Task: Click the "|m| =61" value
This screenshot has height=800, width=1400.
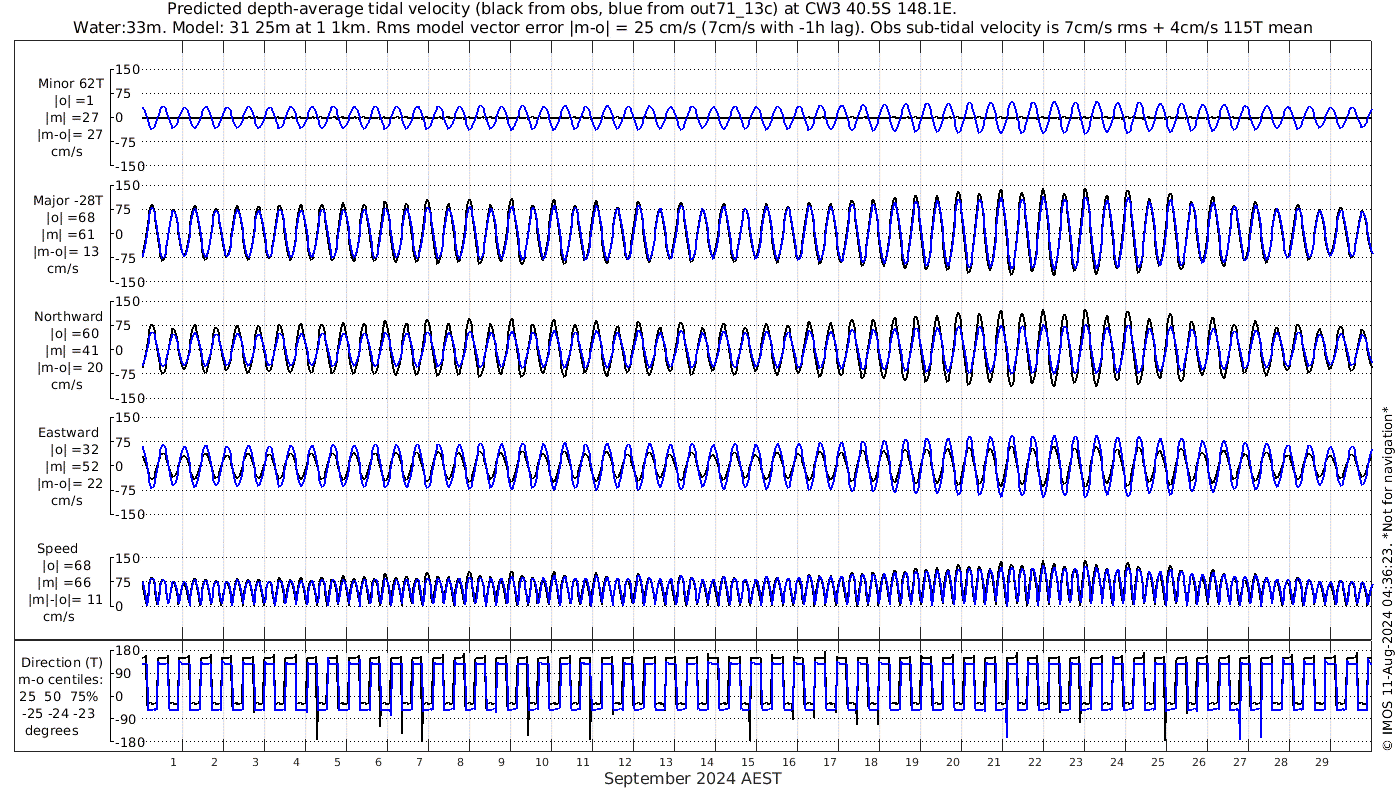Action: [x=69, y=234]
